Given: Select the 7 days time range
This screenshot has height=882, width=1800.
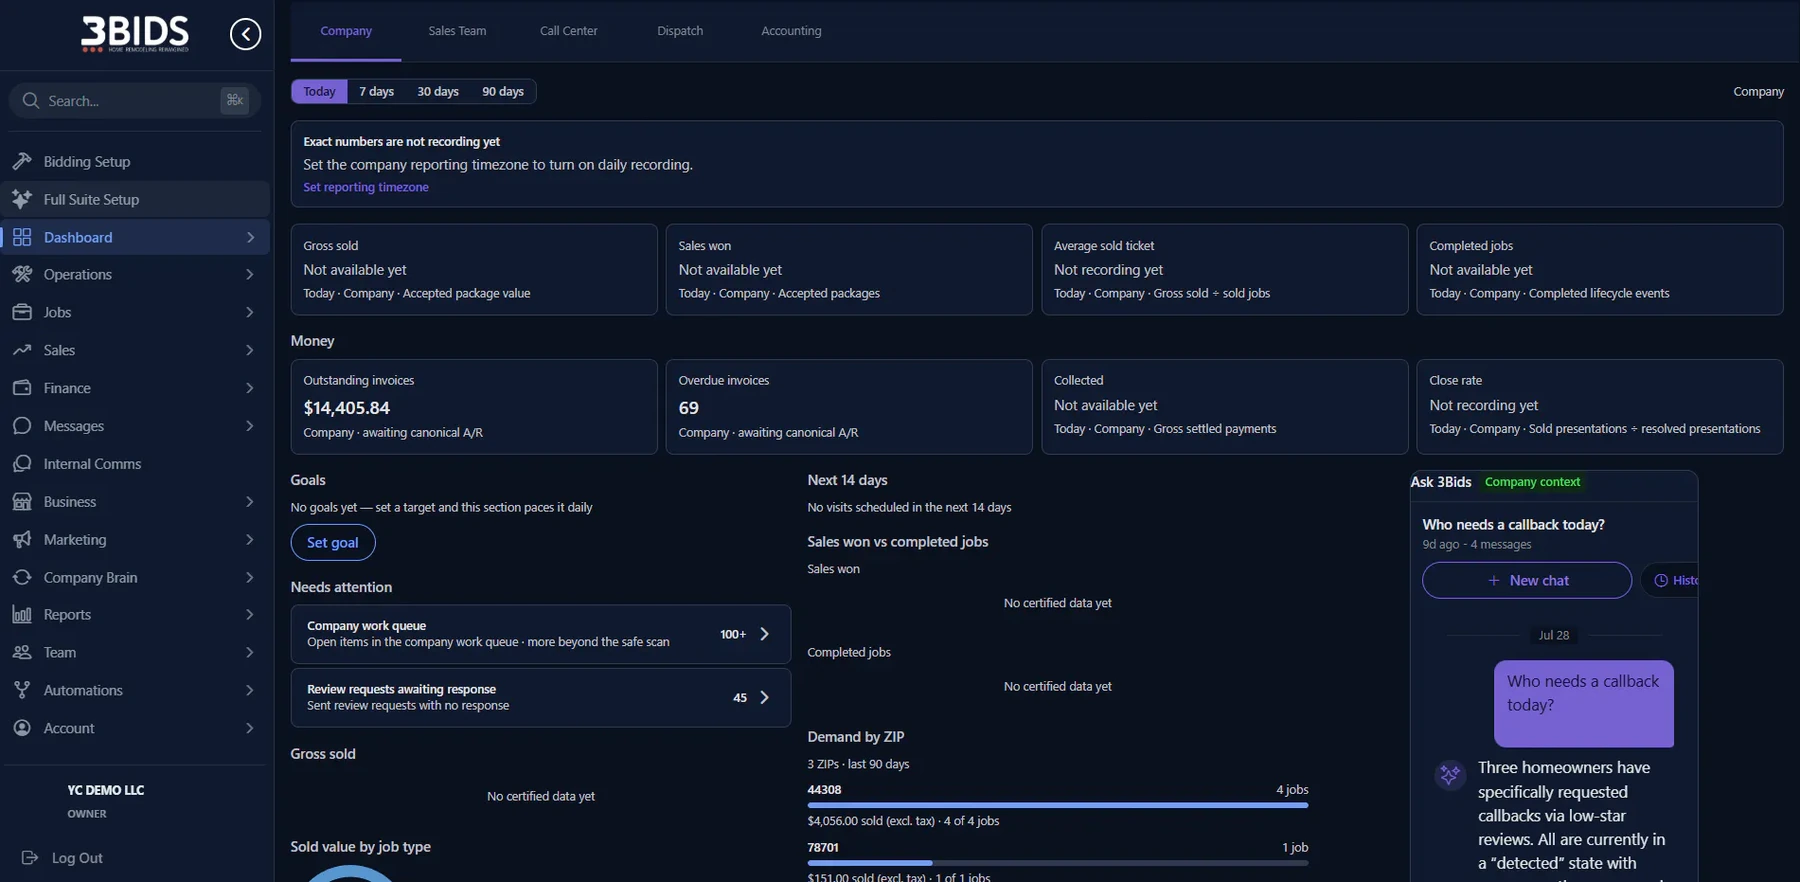Looking at the screenshot, I should point(377,91).
